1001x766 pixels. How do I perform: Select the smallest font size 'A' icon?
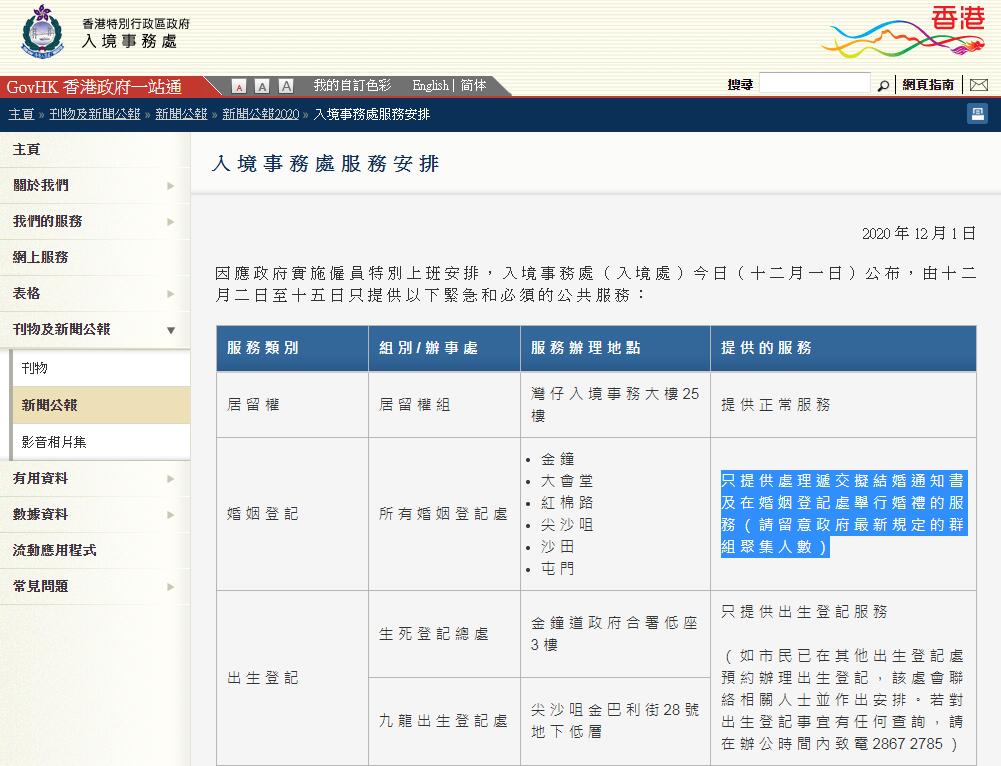239,86
